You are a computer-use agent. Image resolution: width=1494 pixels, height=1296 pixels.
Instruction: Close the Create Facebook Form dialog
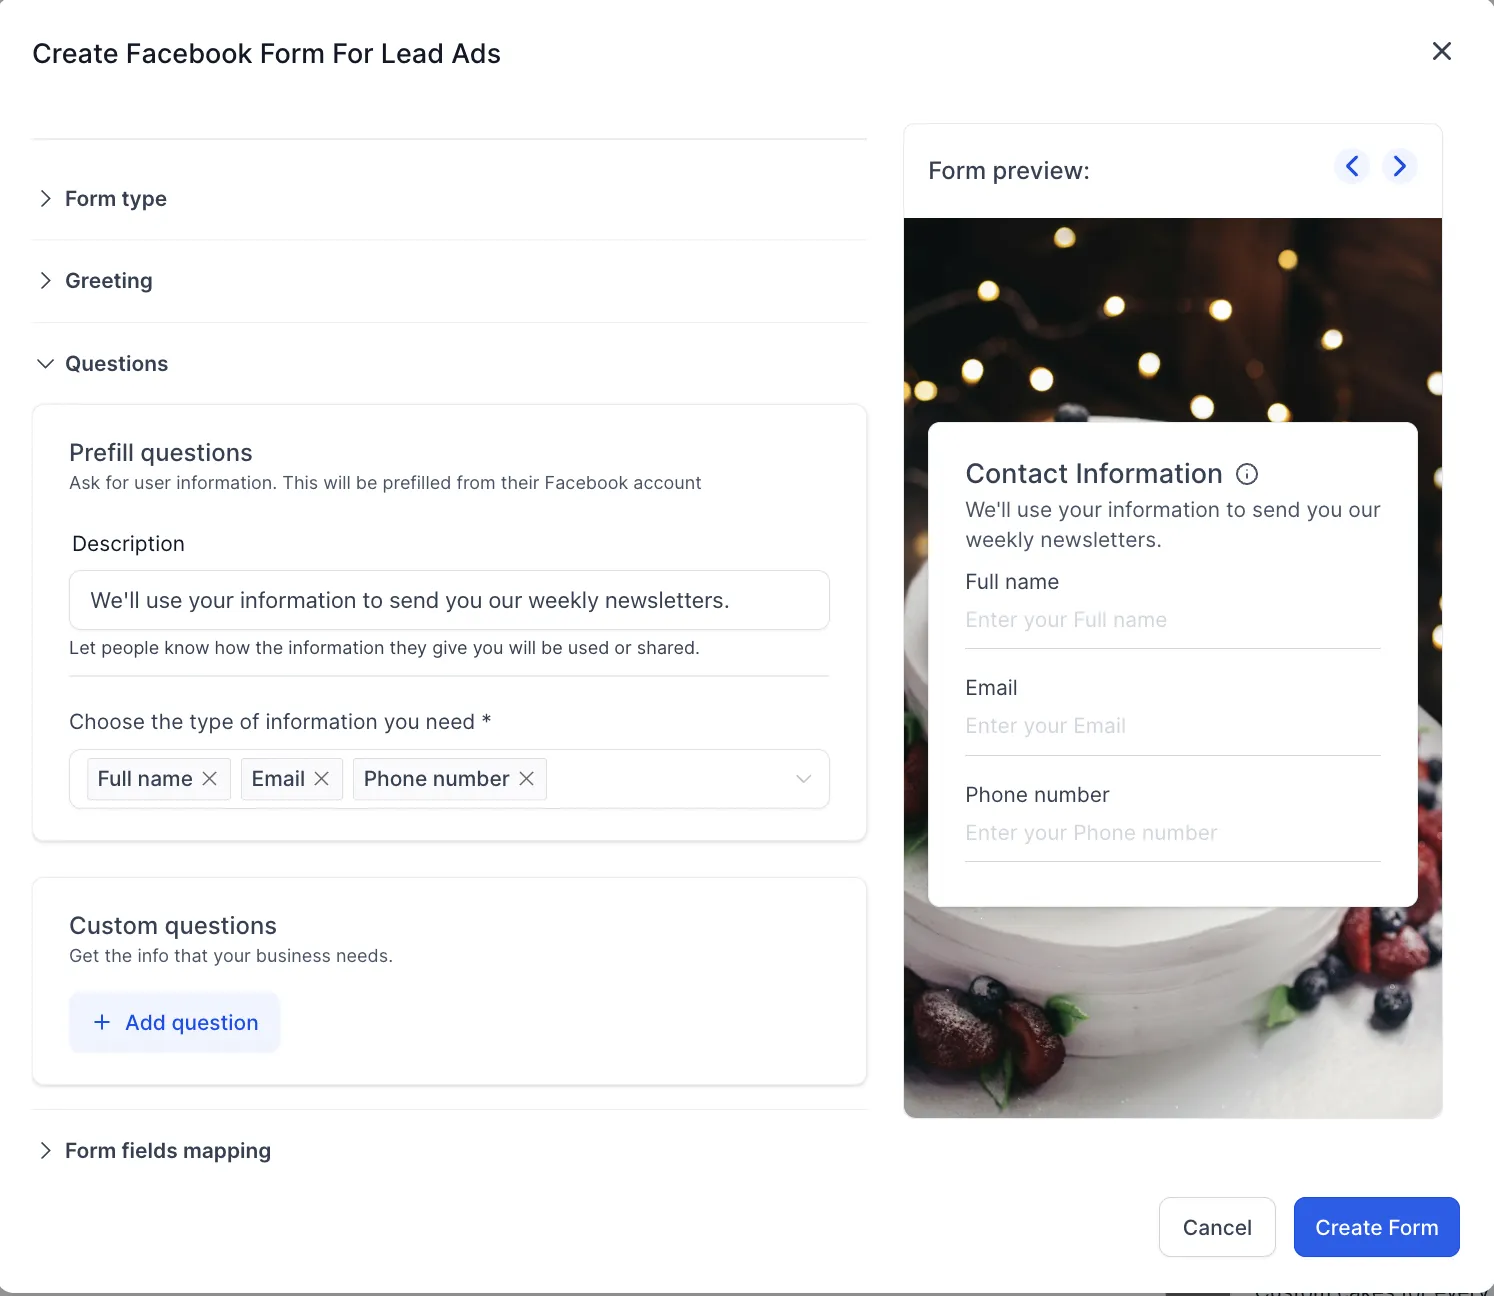1441,51
